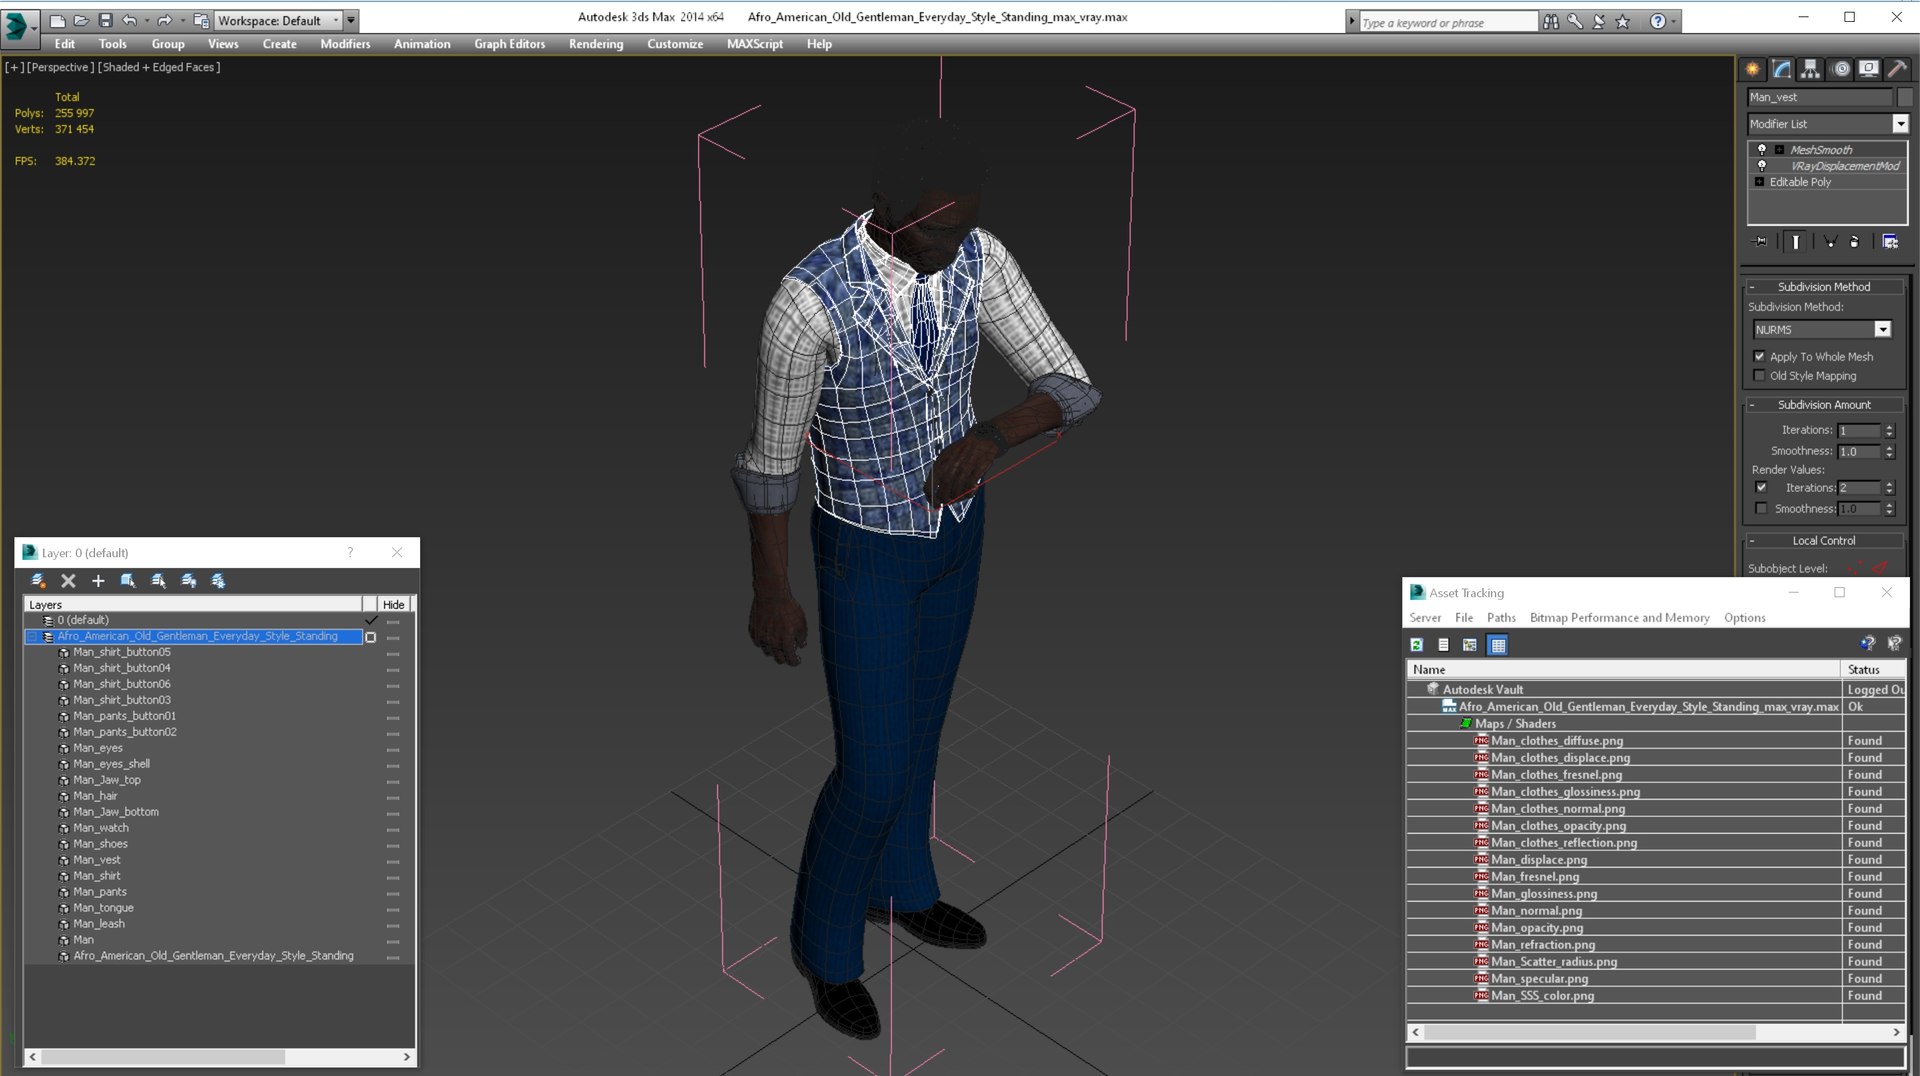Click Delete layer X icon in Layer dialog
Screen dimensions: 1920x1076
[x=68, y=581]
